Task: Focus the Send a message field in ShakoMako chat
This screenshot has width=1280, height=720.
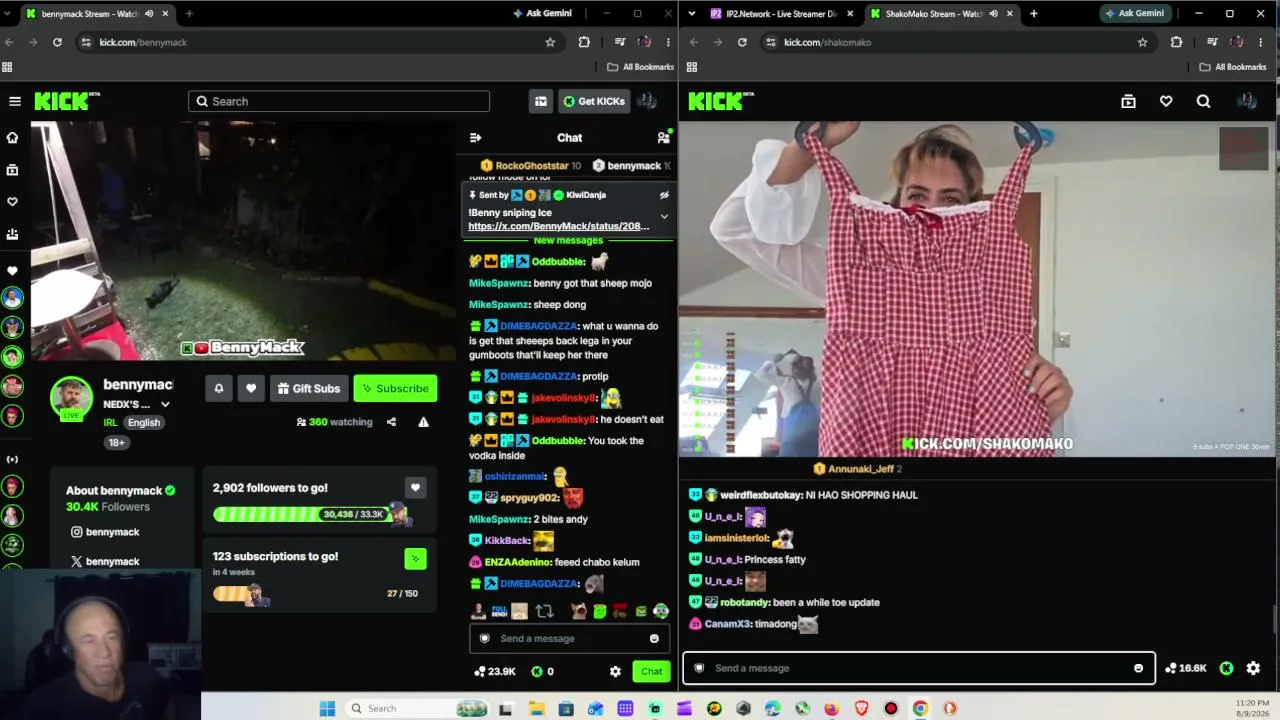Action: (919, 668)
